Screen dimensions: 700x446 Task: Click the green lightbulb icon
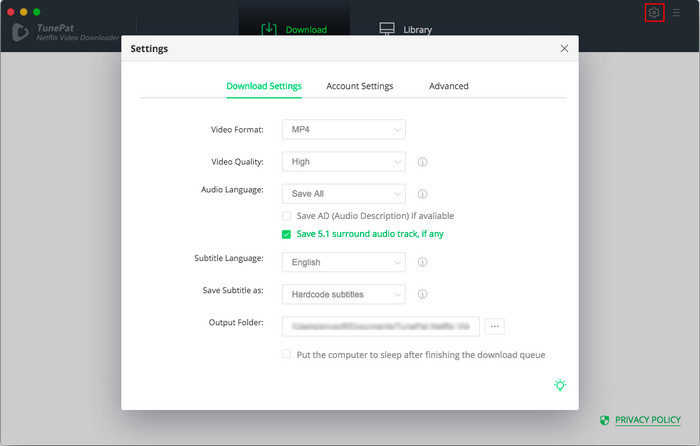[560, 385]
